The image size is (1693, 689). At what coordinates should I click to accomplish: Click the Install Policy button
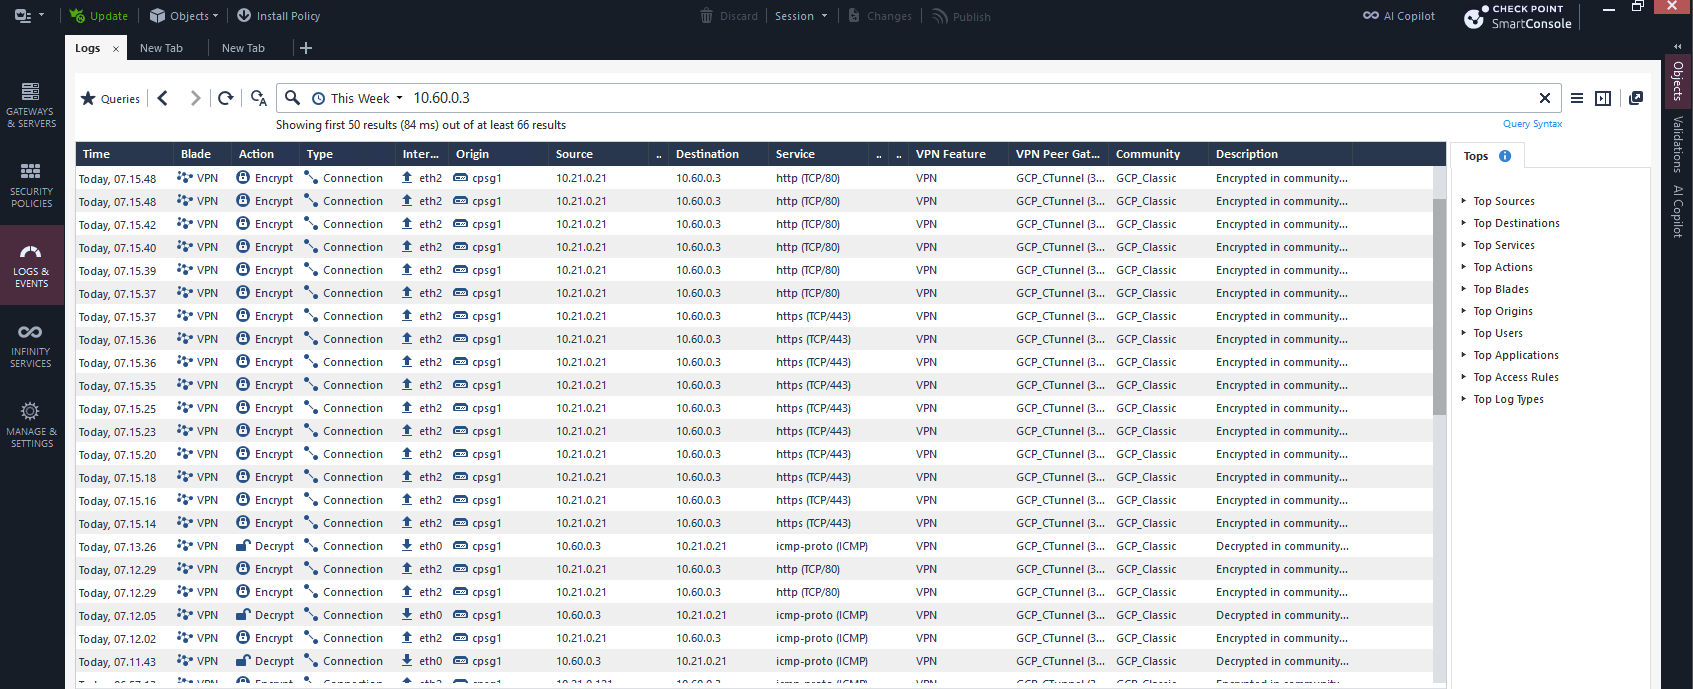[x=279, y=16]
